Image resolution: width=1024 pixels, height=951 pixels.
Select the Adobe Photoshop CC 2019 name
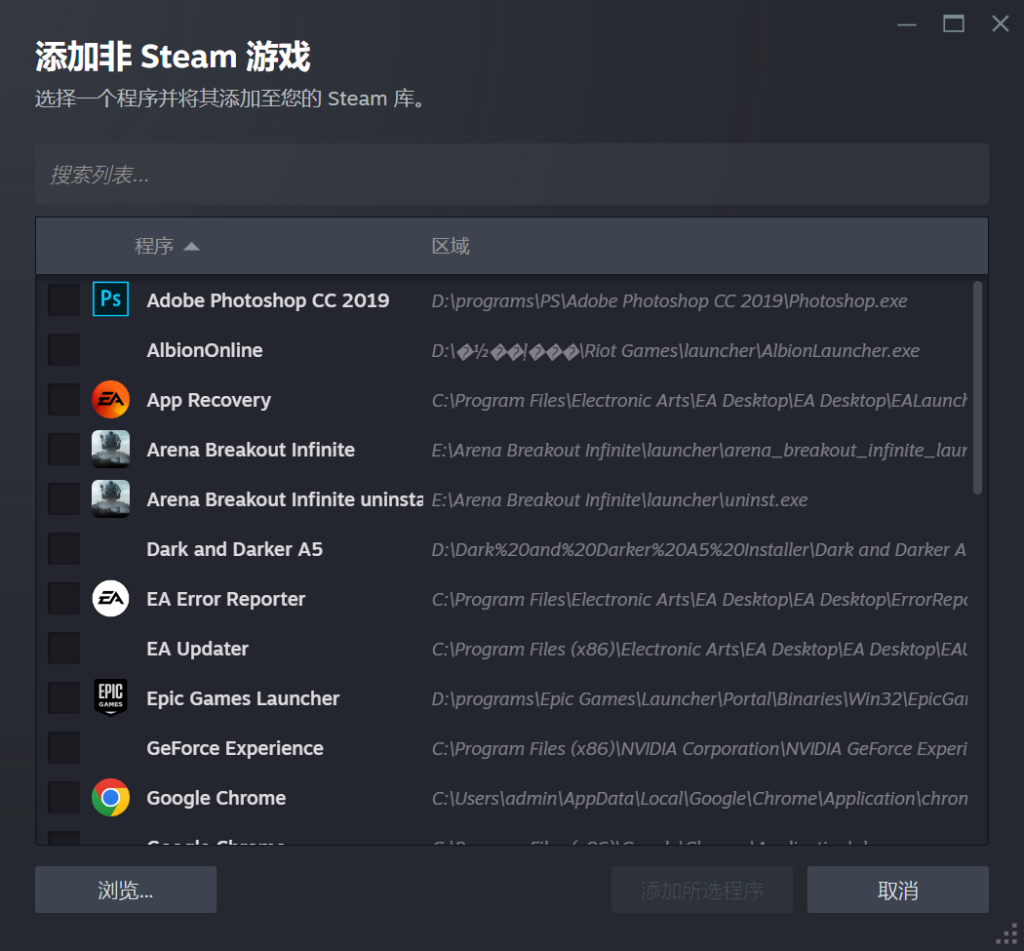(268, 300)
